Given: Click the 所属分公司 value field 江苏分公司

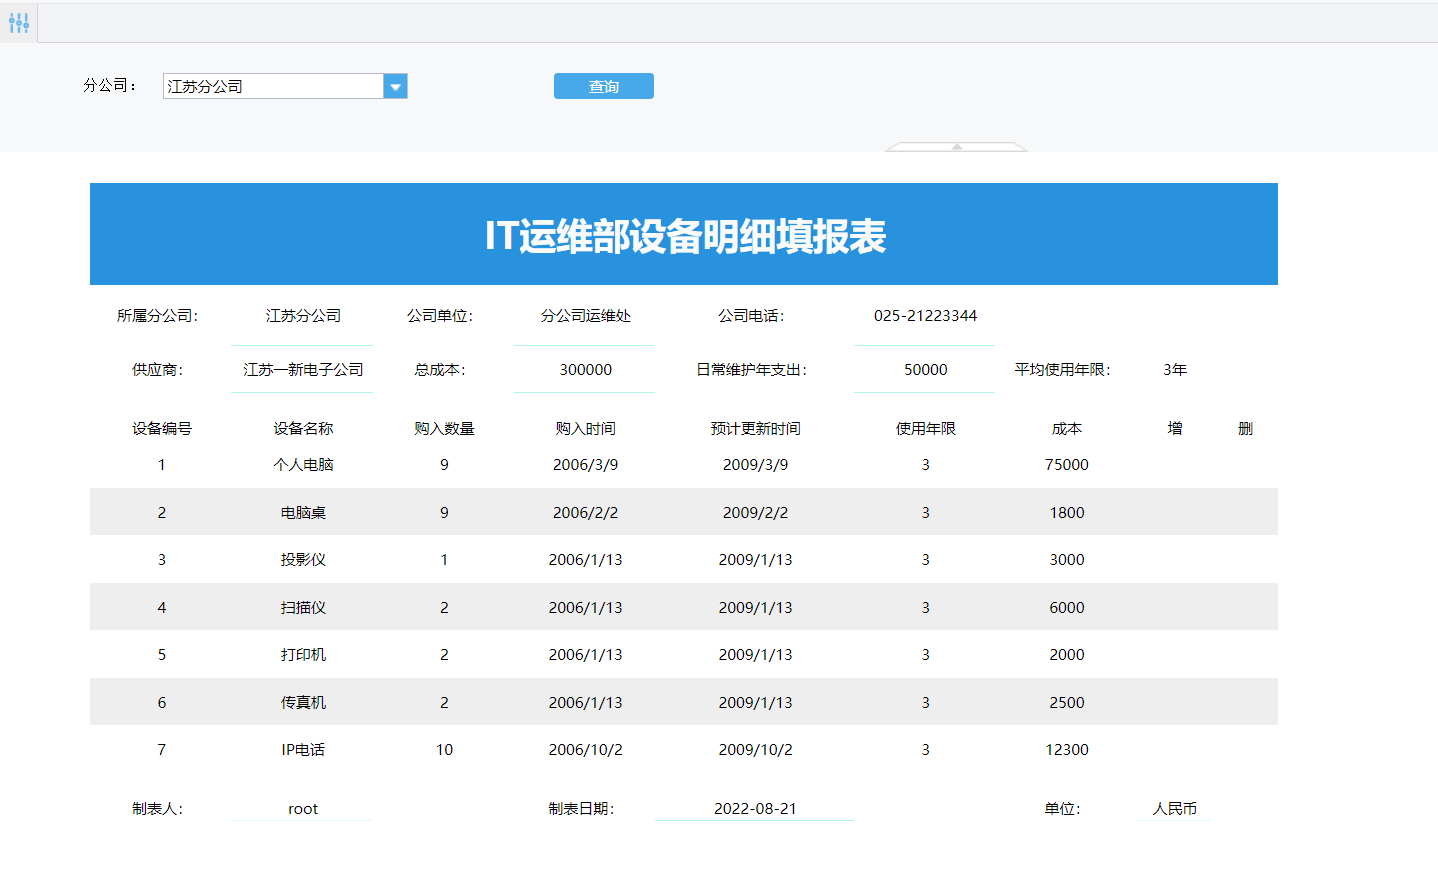Looking at the screenshot, I should [302, 316].
